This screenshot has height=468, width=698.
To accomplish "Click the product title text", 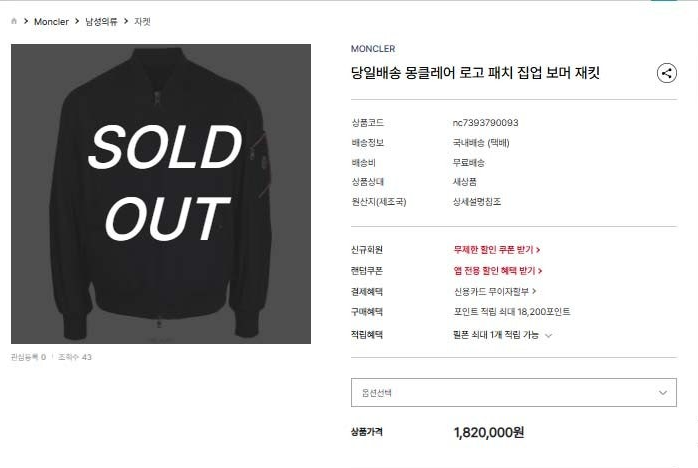I will 475,73.
